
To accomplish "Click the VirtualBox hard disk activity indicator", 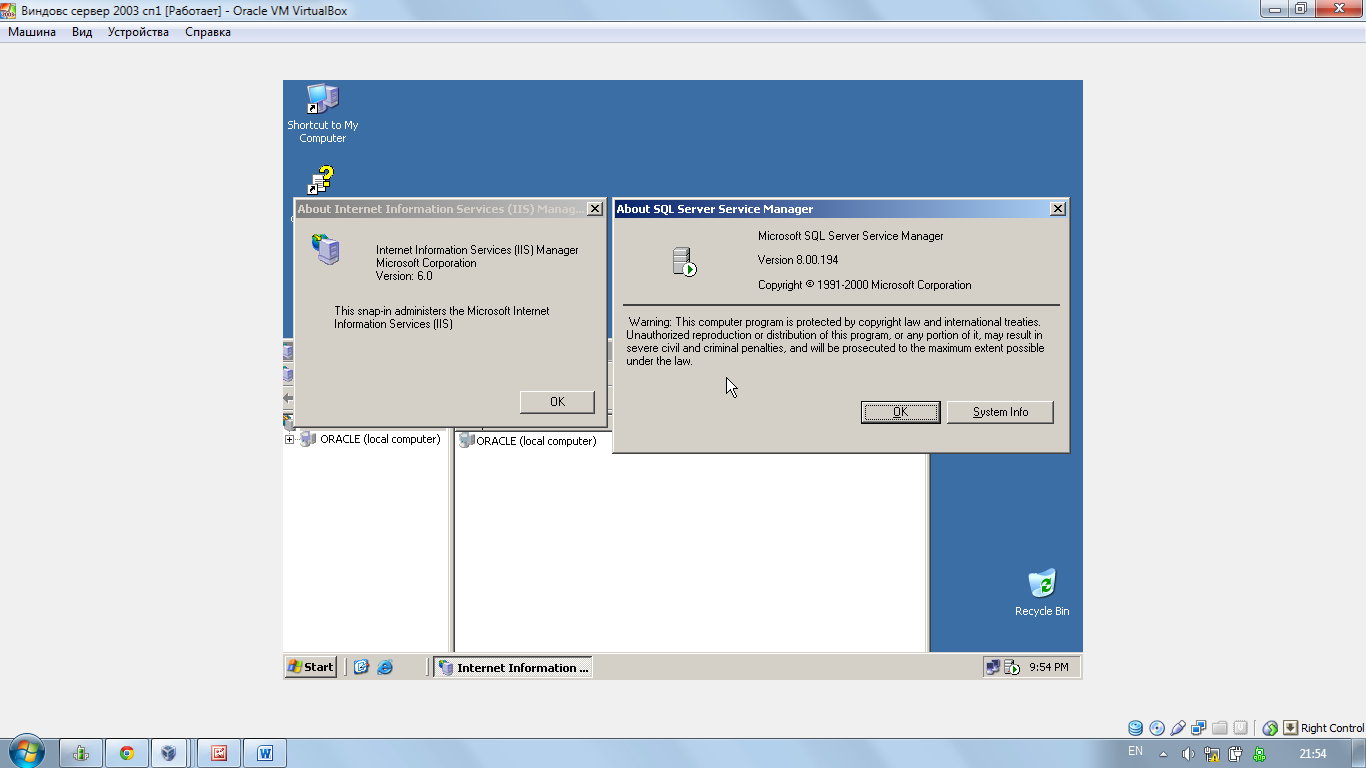I will [1135, 728].
